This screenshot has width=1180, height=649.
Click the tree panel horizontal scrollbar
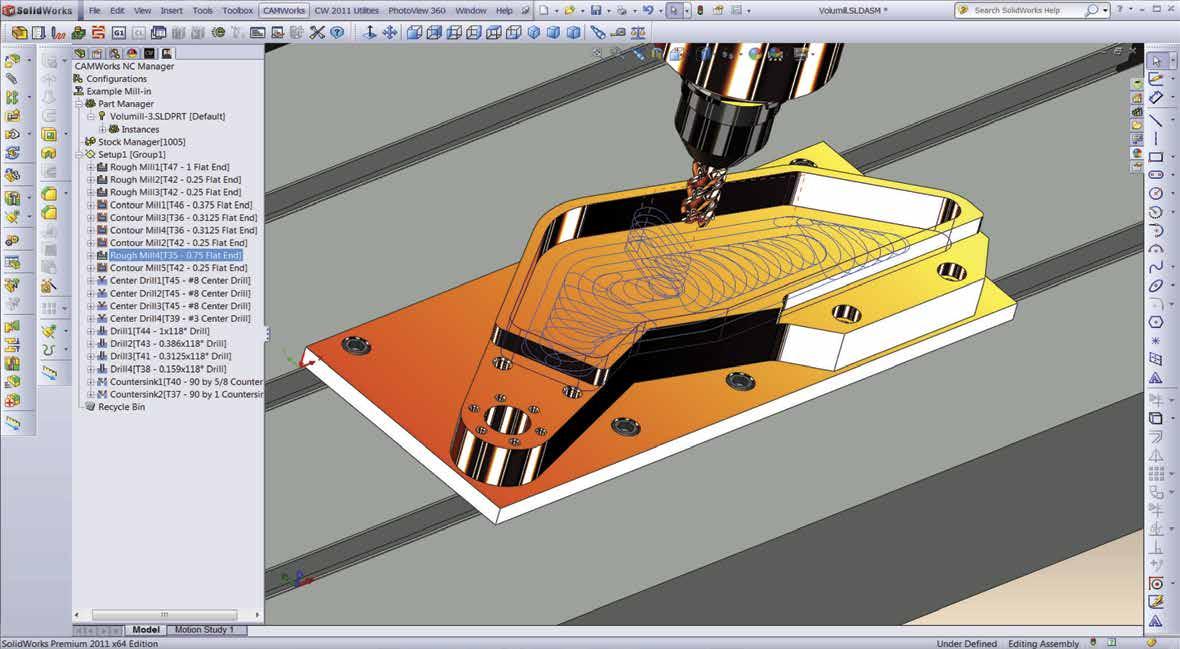click(164, 615)
